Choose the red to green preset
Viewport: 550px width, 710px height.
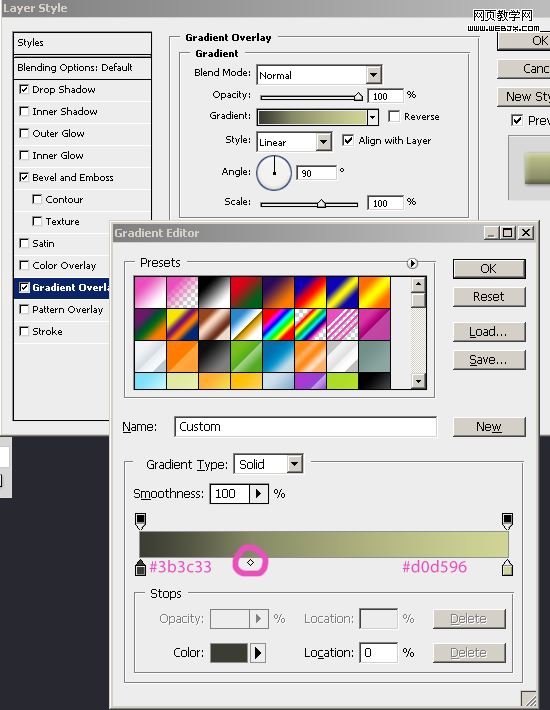[x=246, y=293]
